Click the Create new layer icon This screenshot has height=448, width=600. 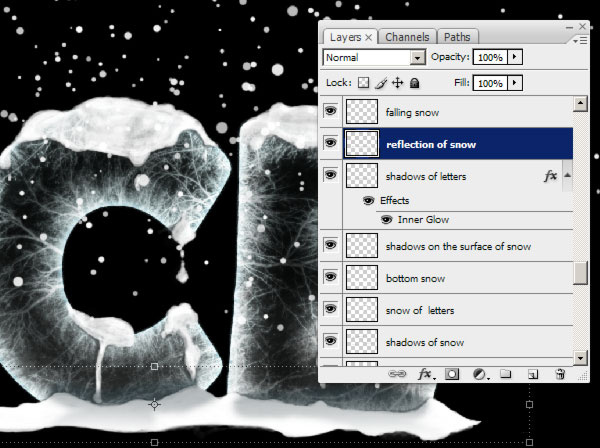point(533,374)
